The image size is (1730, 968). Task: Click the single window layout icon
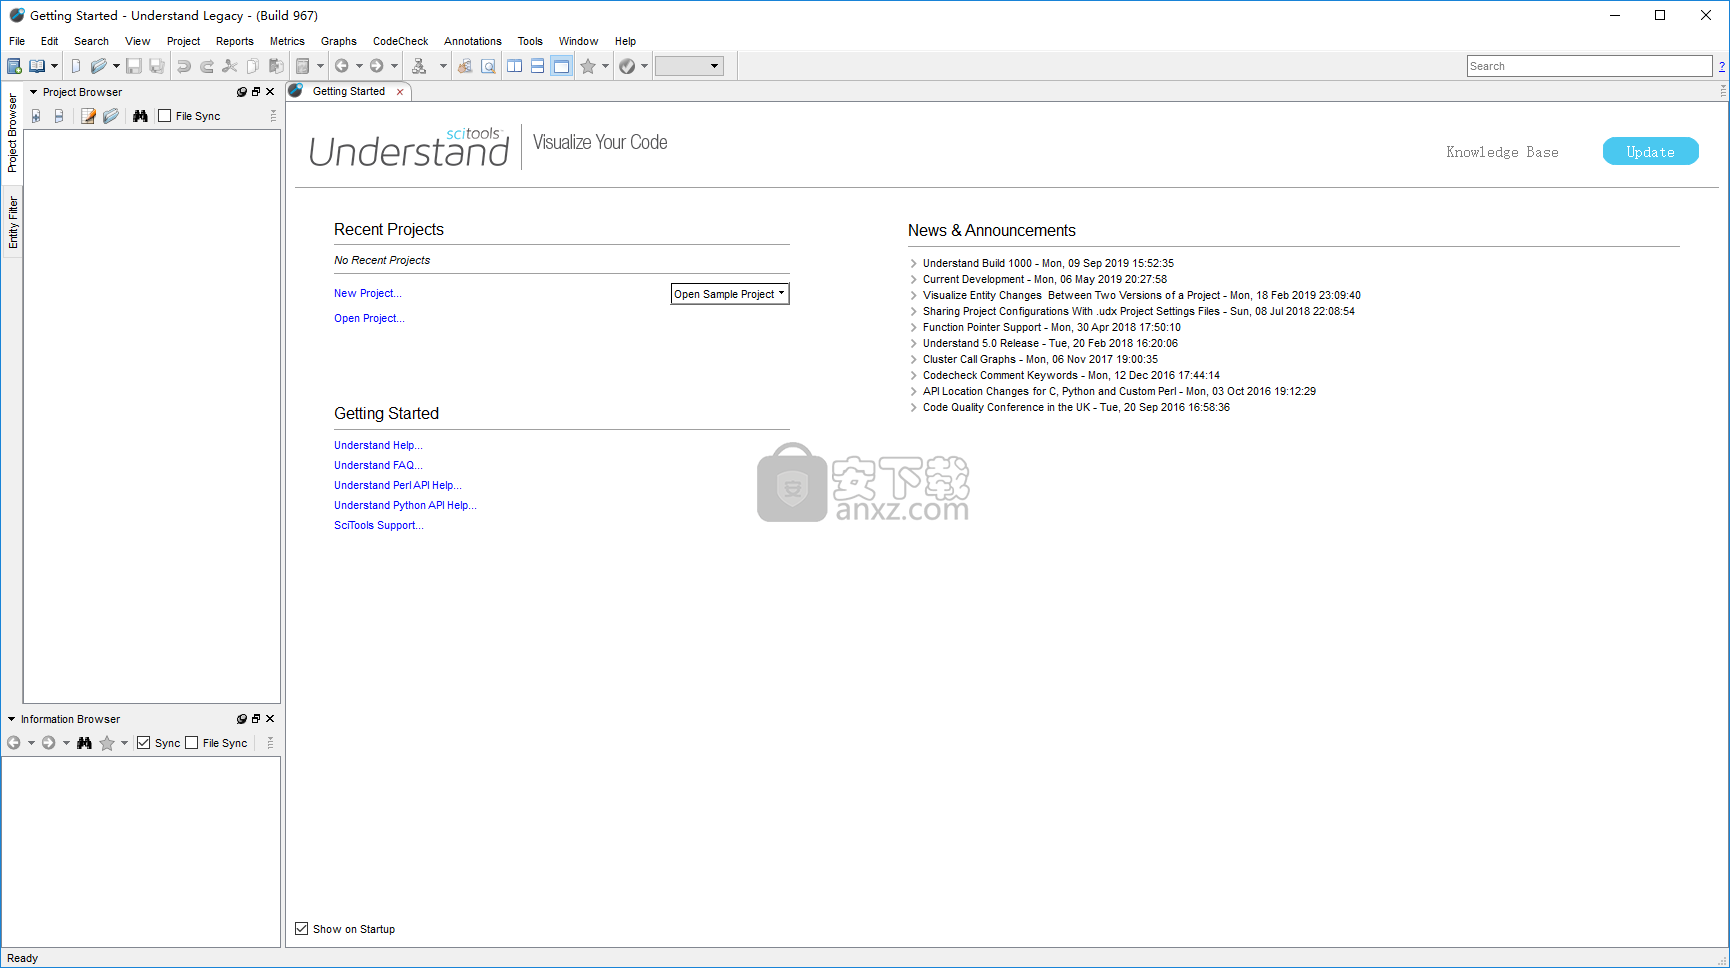click(562, 66)
